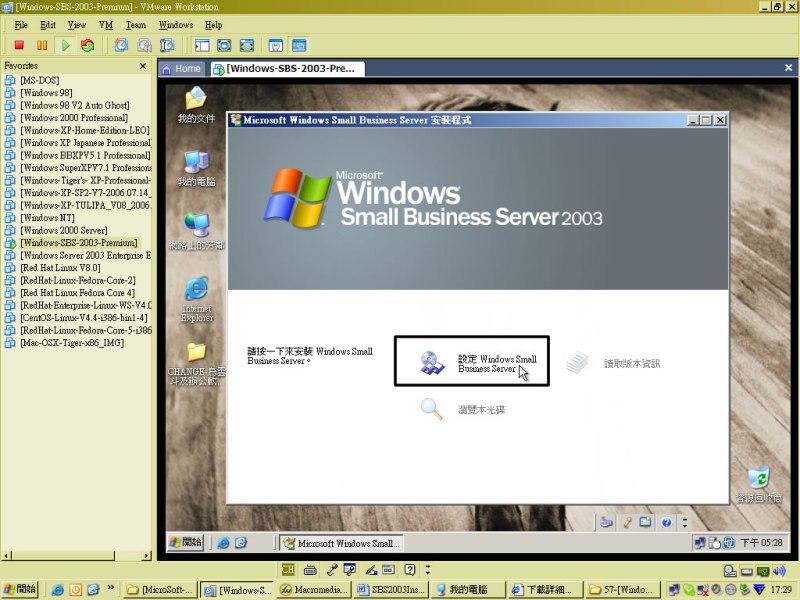800x600 pixels.
Task: Click the Full Screen toolbar icon
Action: click(x=224, y=45)
